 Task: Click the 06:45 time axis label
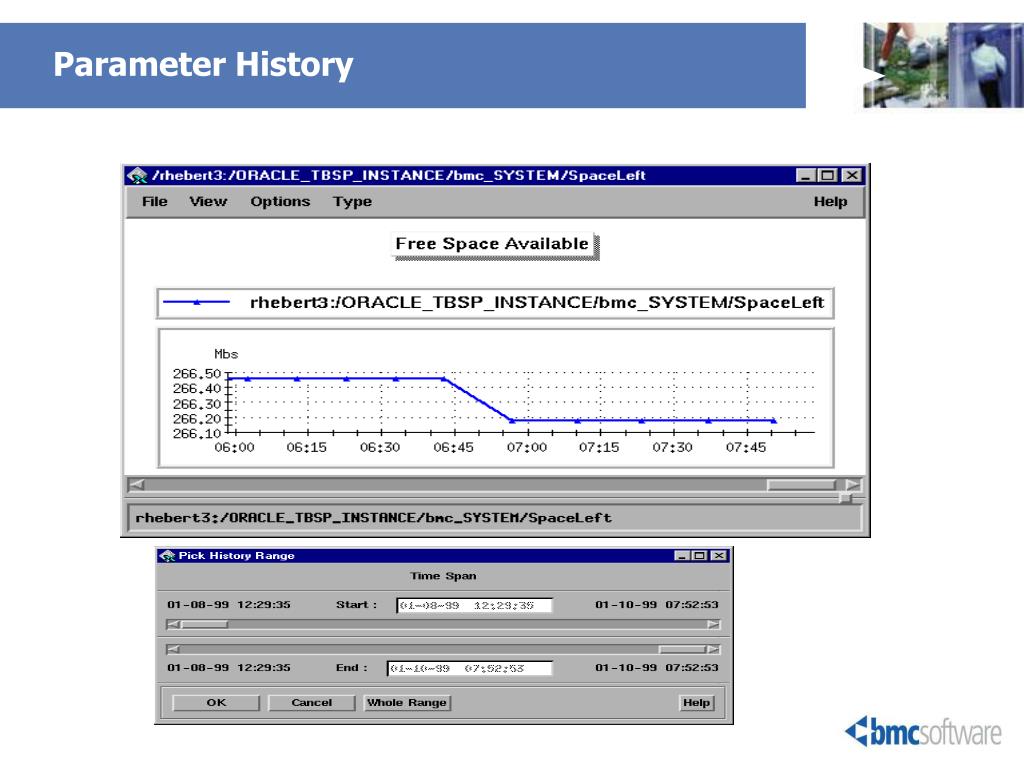point(453,447)
